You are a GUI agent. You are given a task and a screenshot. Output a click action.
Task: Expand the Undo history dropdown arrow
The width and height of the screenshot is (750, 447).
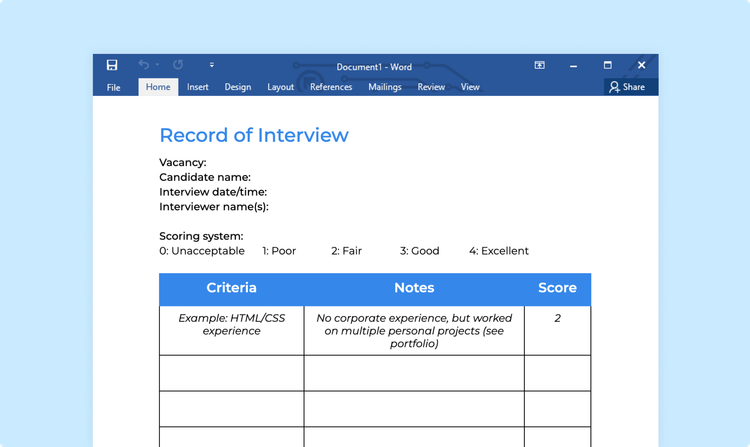click(x=158, y=65)
